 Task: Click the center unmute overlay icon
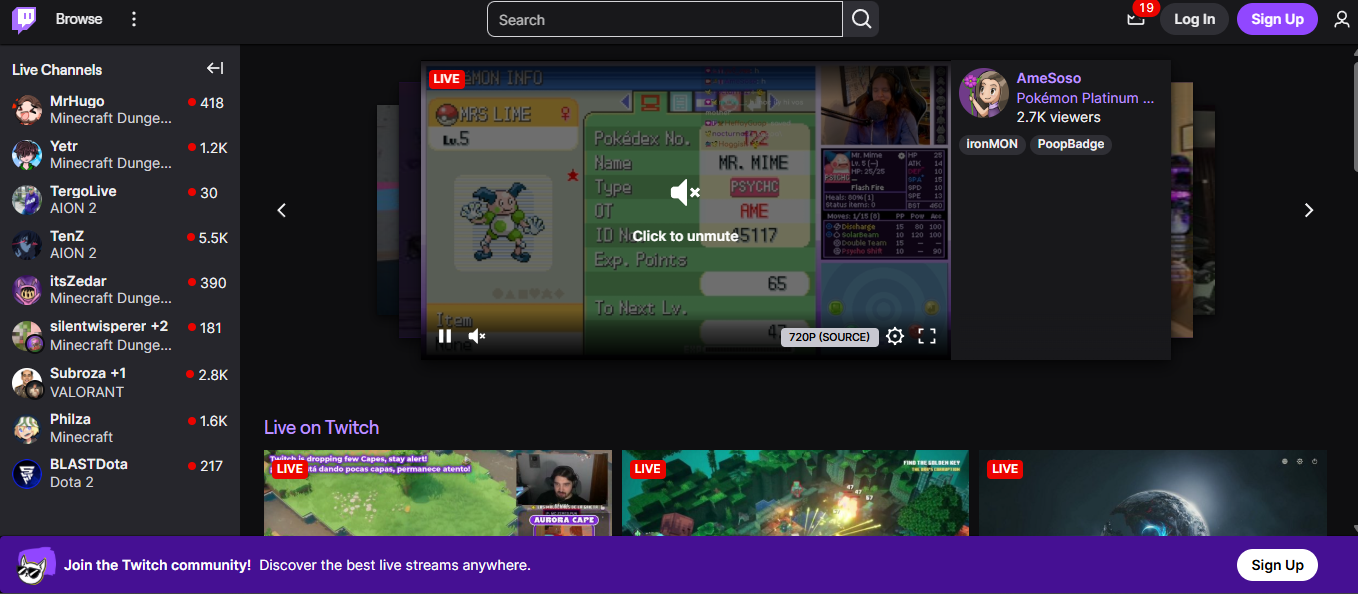(685, 192)
